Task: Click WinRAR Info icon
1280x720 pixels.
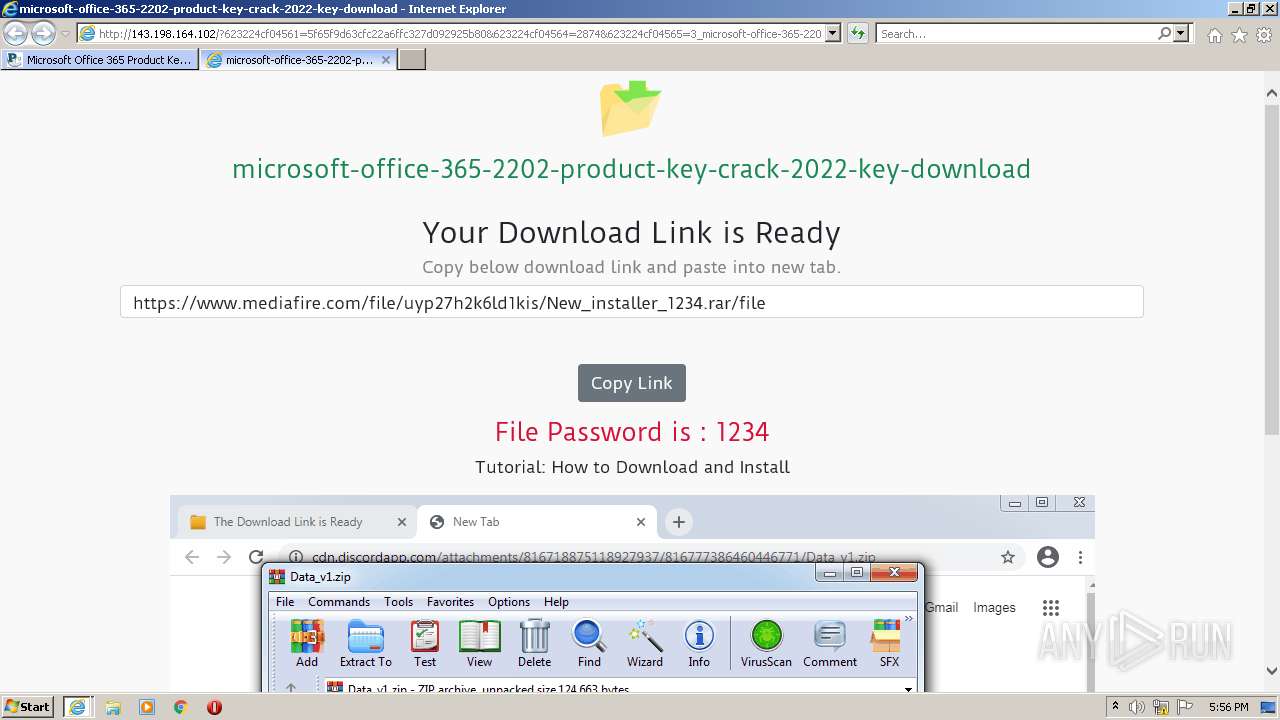Action: pyautogui.click(x=699, y=644)
